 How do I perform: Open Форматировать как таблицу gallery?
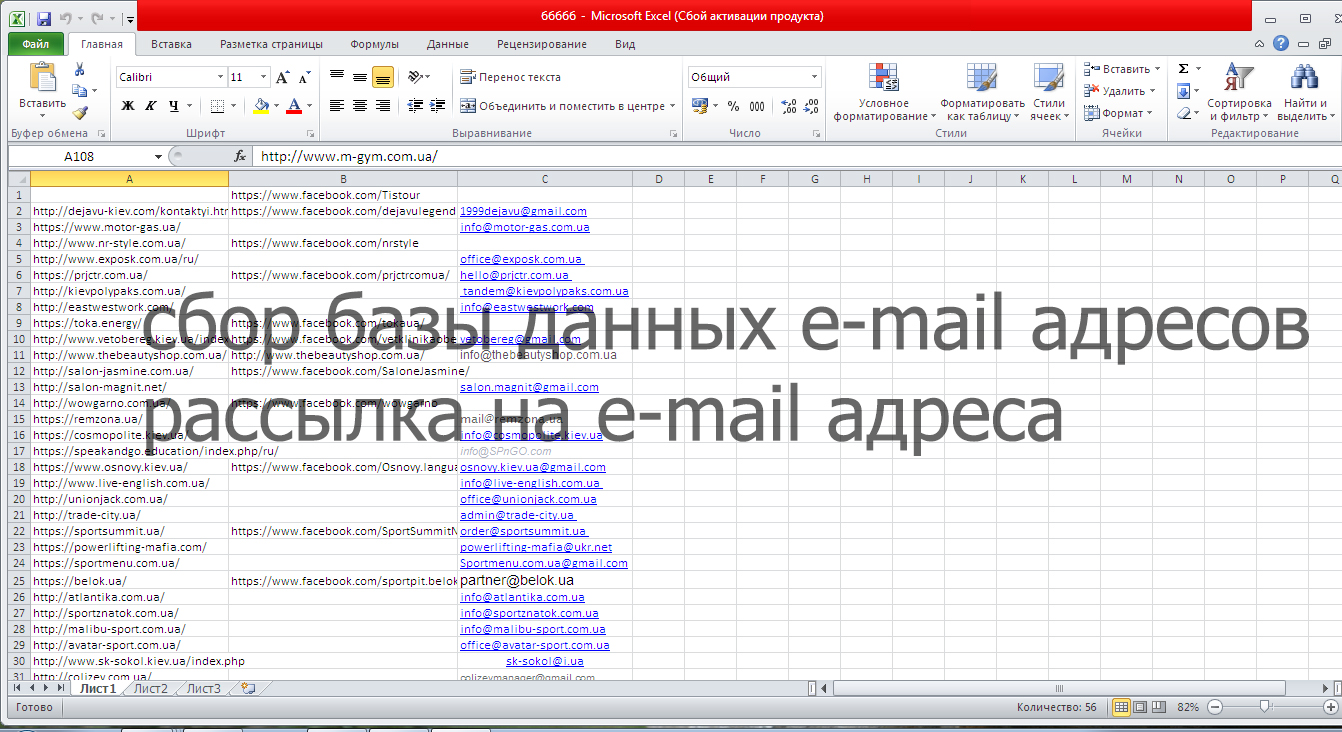tap(982, 92)
